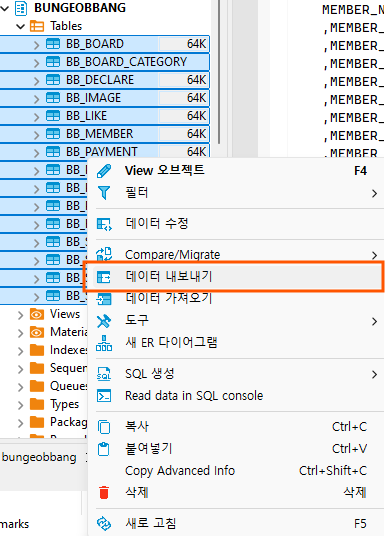
Task: Click the BB_LIKE table icon
Action: coord(53,116)
